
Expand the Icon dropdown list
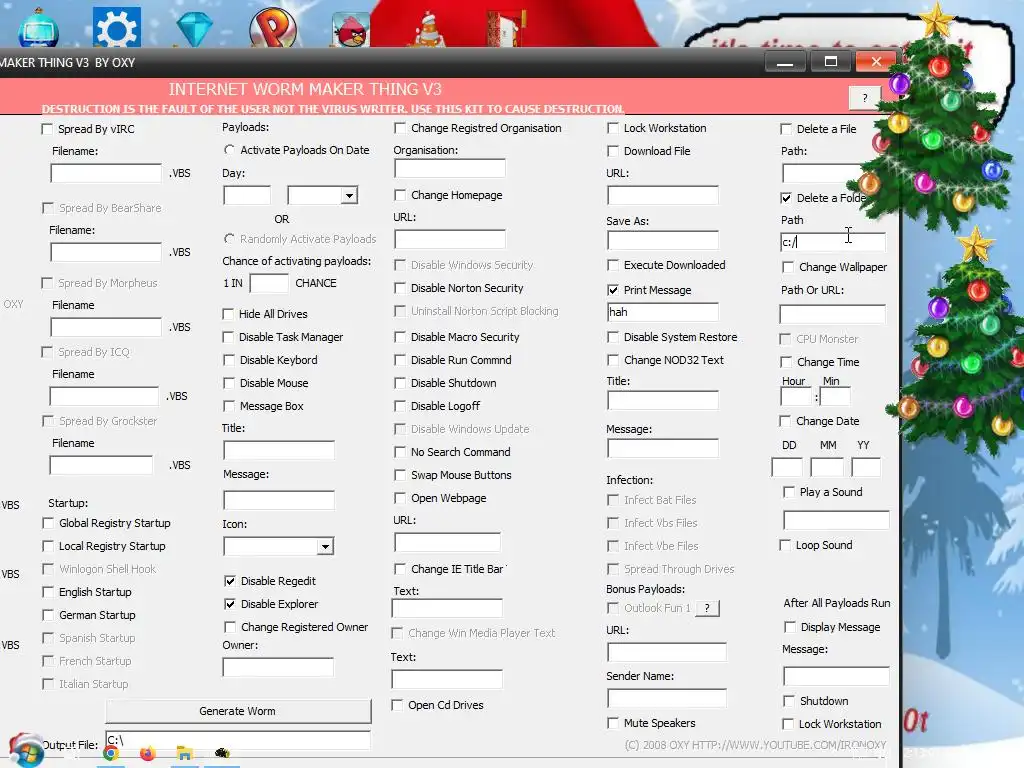point(325,546)
